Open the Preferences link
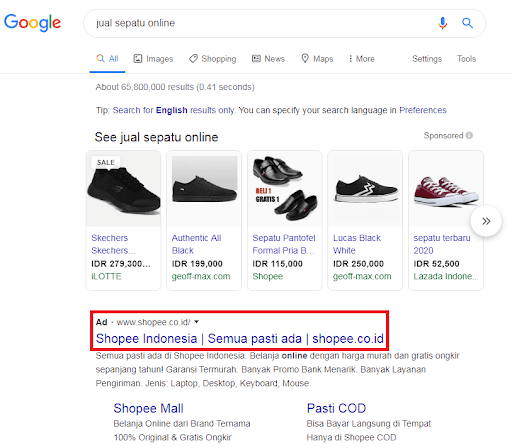 tap(423, 110)
